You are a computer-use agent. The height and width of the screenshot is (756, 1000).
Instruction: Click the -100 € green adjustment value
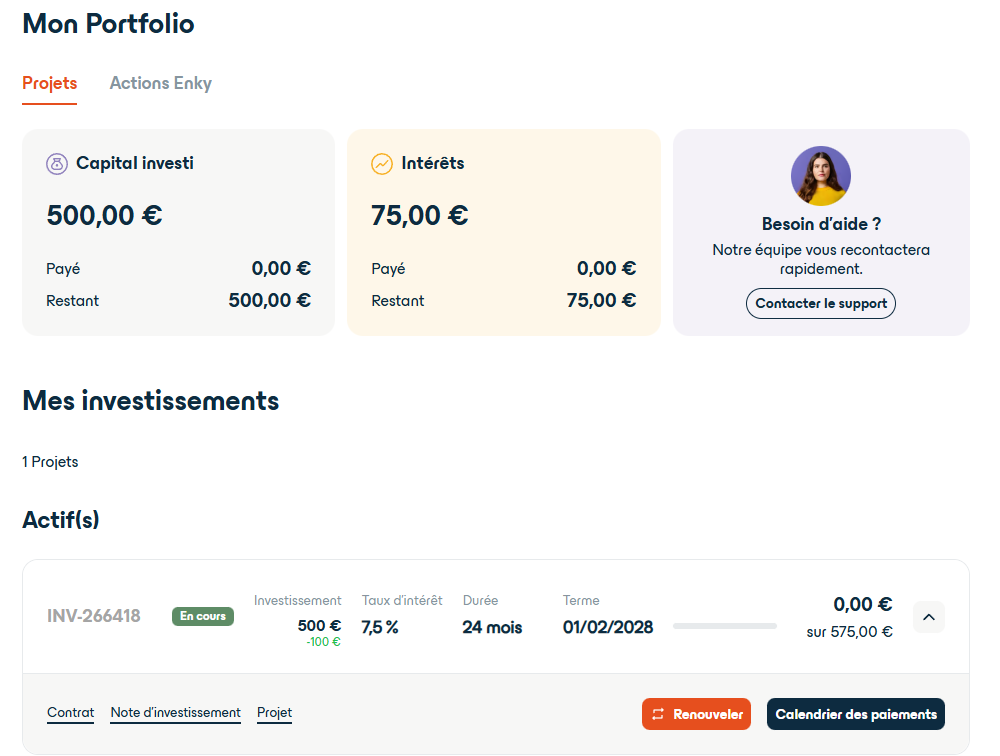pos(323,642)
